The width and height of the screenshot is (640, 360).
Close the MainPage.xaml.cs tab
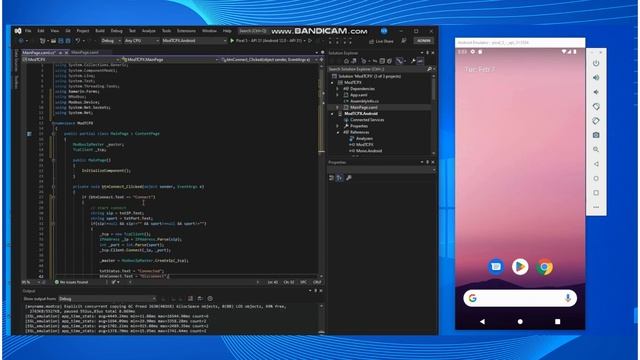coord(67,53)
